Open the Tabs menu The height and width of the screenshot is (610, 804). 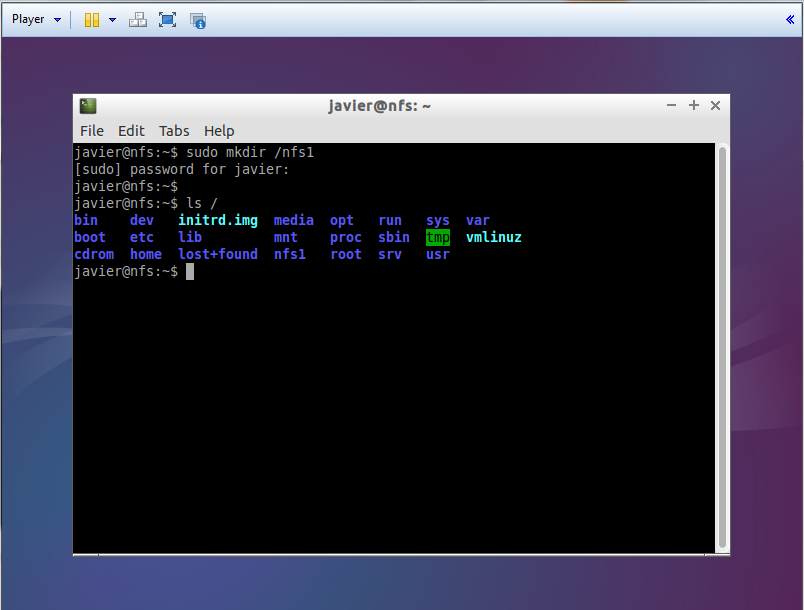pyautogui.click(x=173, y=131)
